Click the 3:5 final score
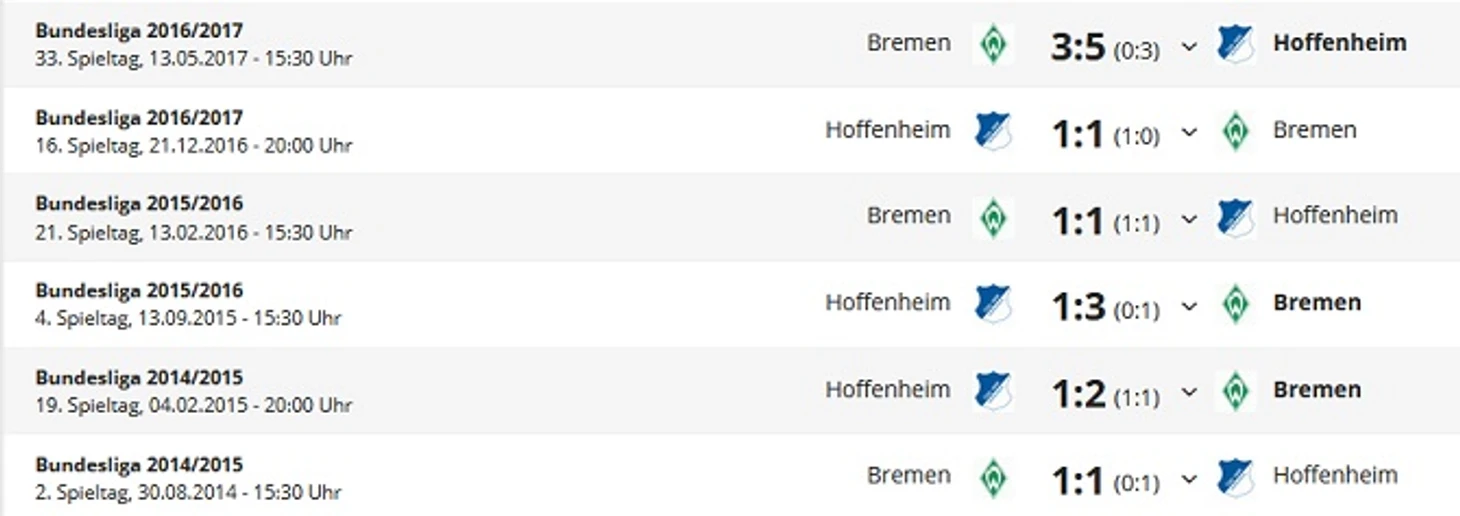The height and width of the screenshot is (516, 1460). click(x=1078, y=46)
